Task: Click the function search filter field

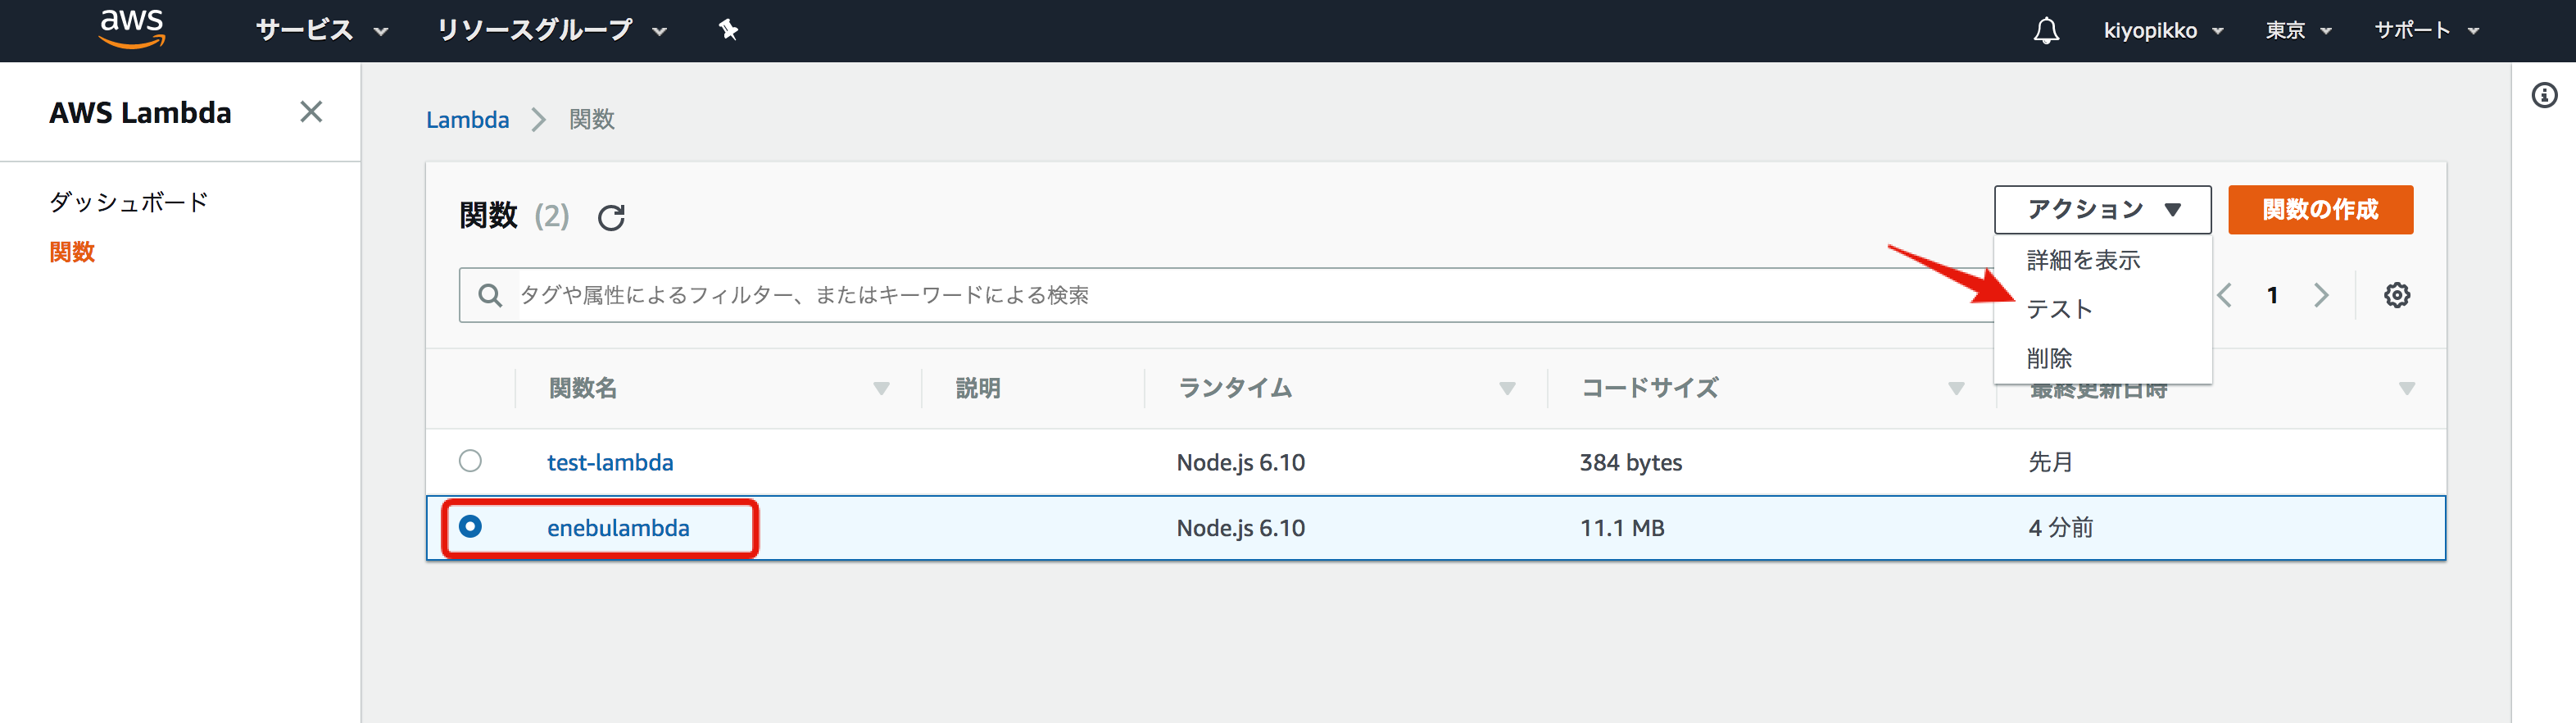Action: click(x=1200, y=295)
